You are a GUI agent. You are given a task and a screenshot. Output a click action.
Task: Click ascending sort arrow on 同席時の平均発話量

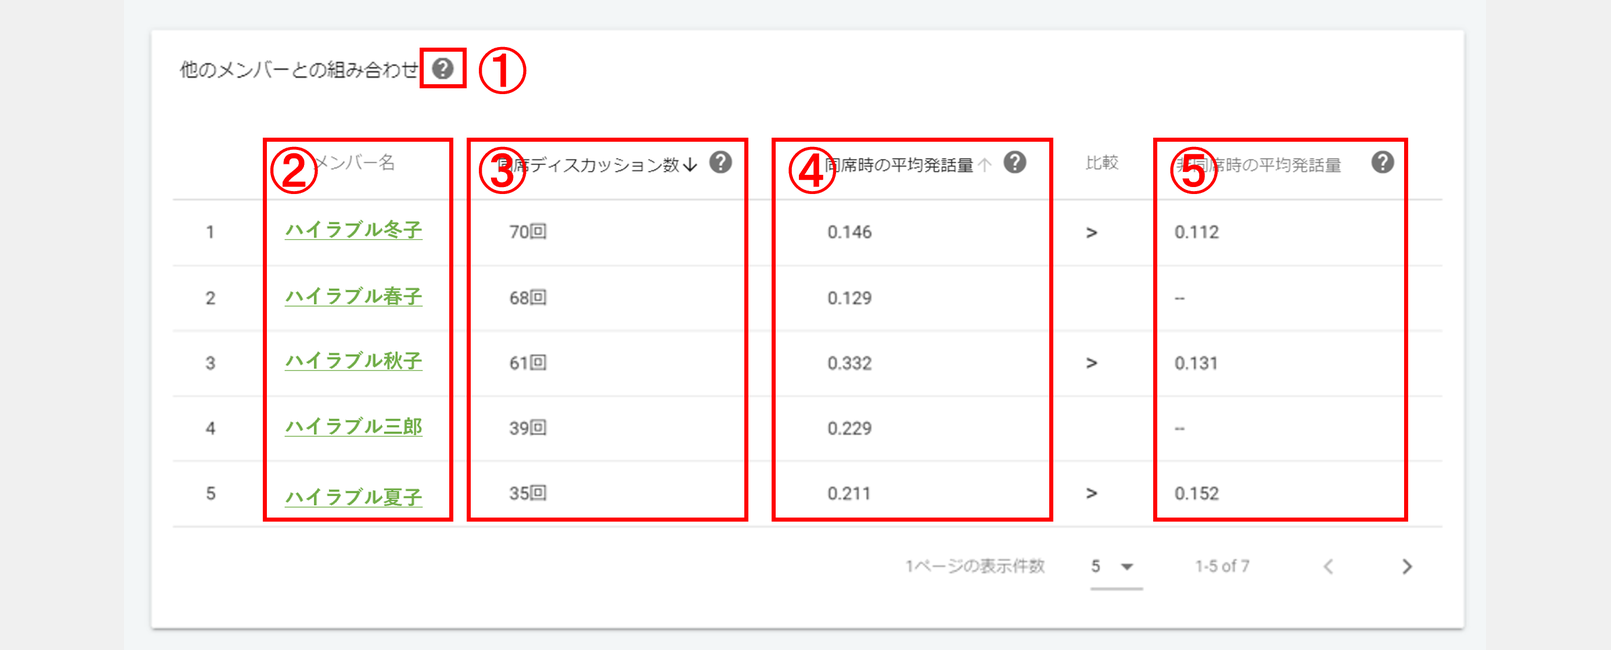[x=985, y=165]
